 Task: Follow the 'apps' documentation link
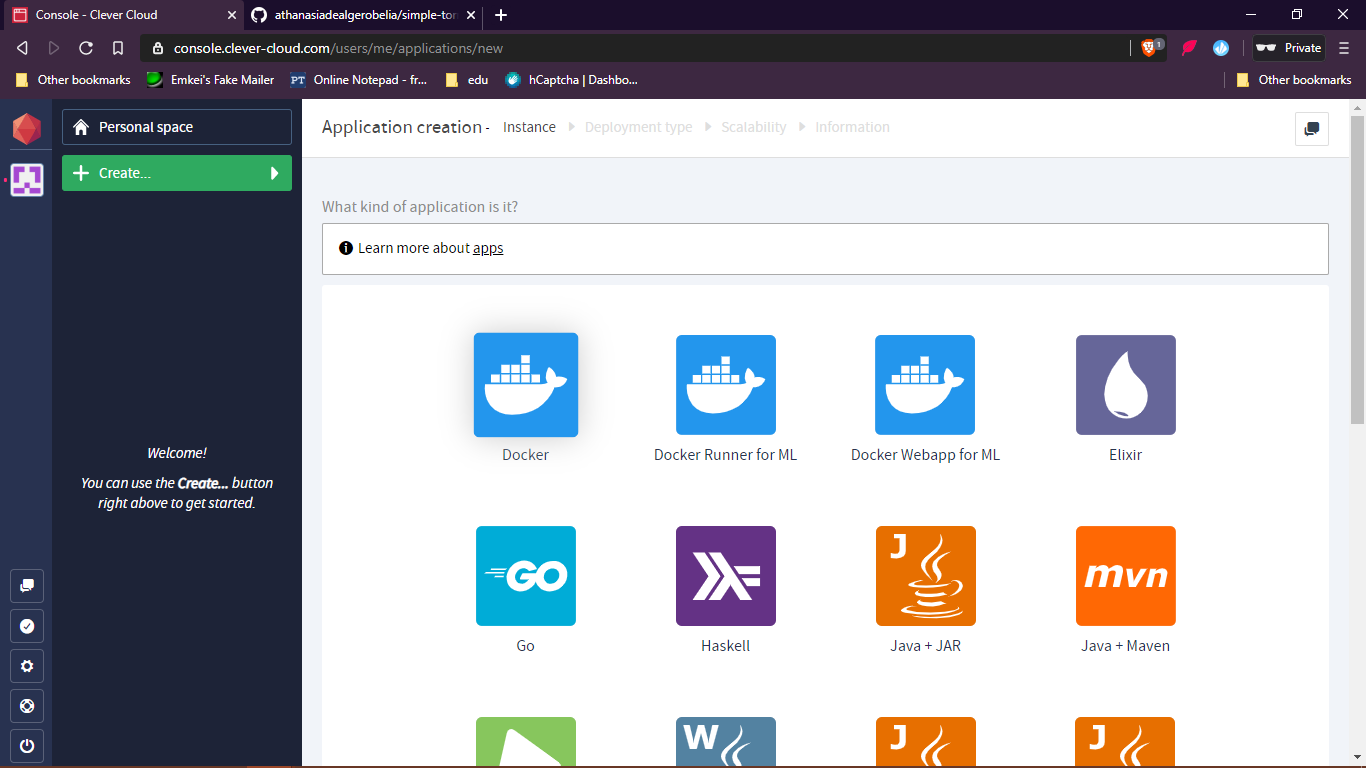pos(488,248)
